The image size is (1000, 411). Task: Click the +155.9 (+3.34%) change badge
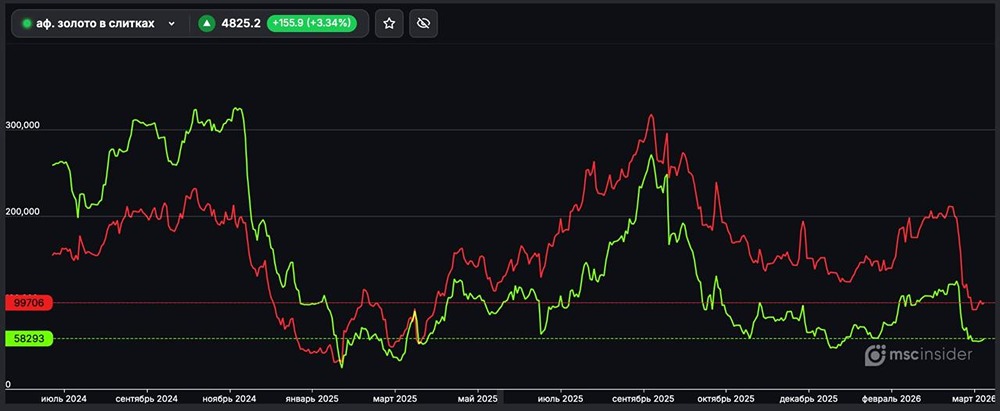pos(311,23)
